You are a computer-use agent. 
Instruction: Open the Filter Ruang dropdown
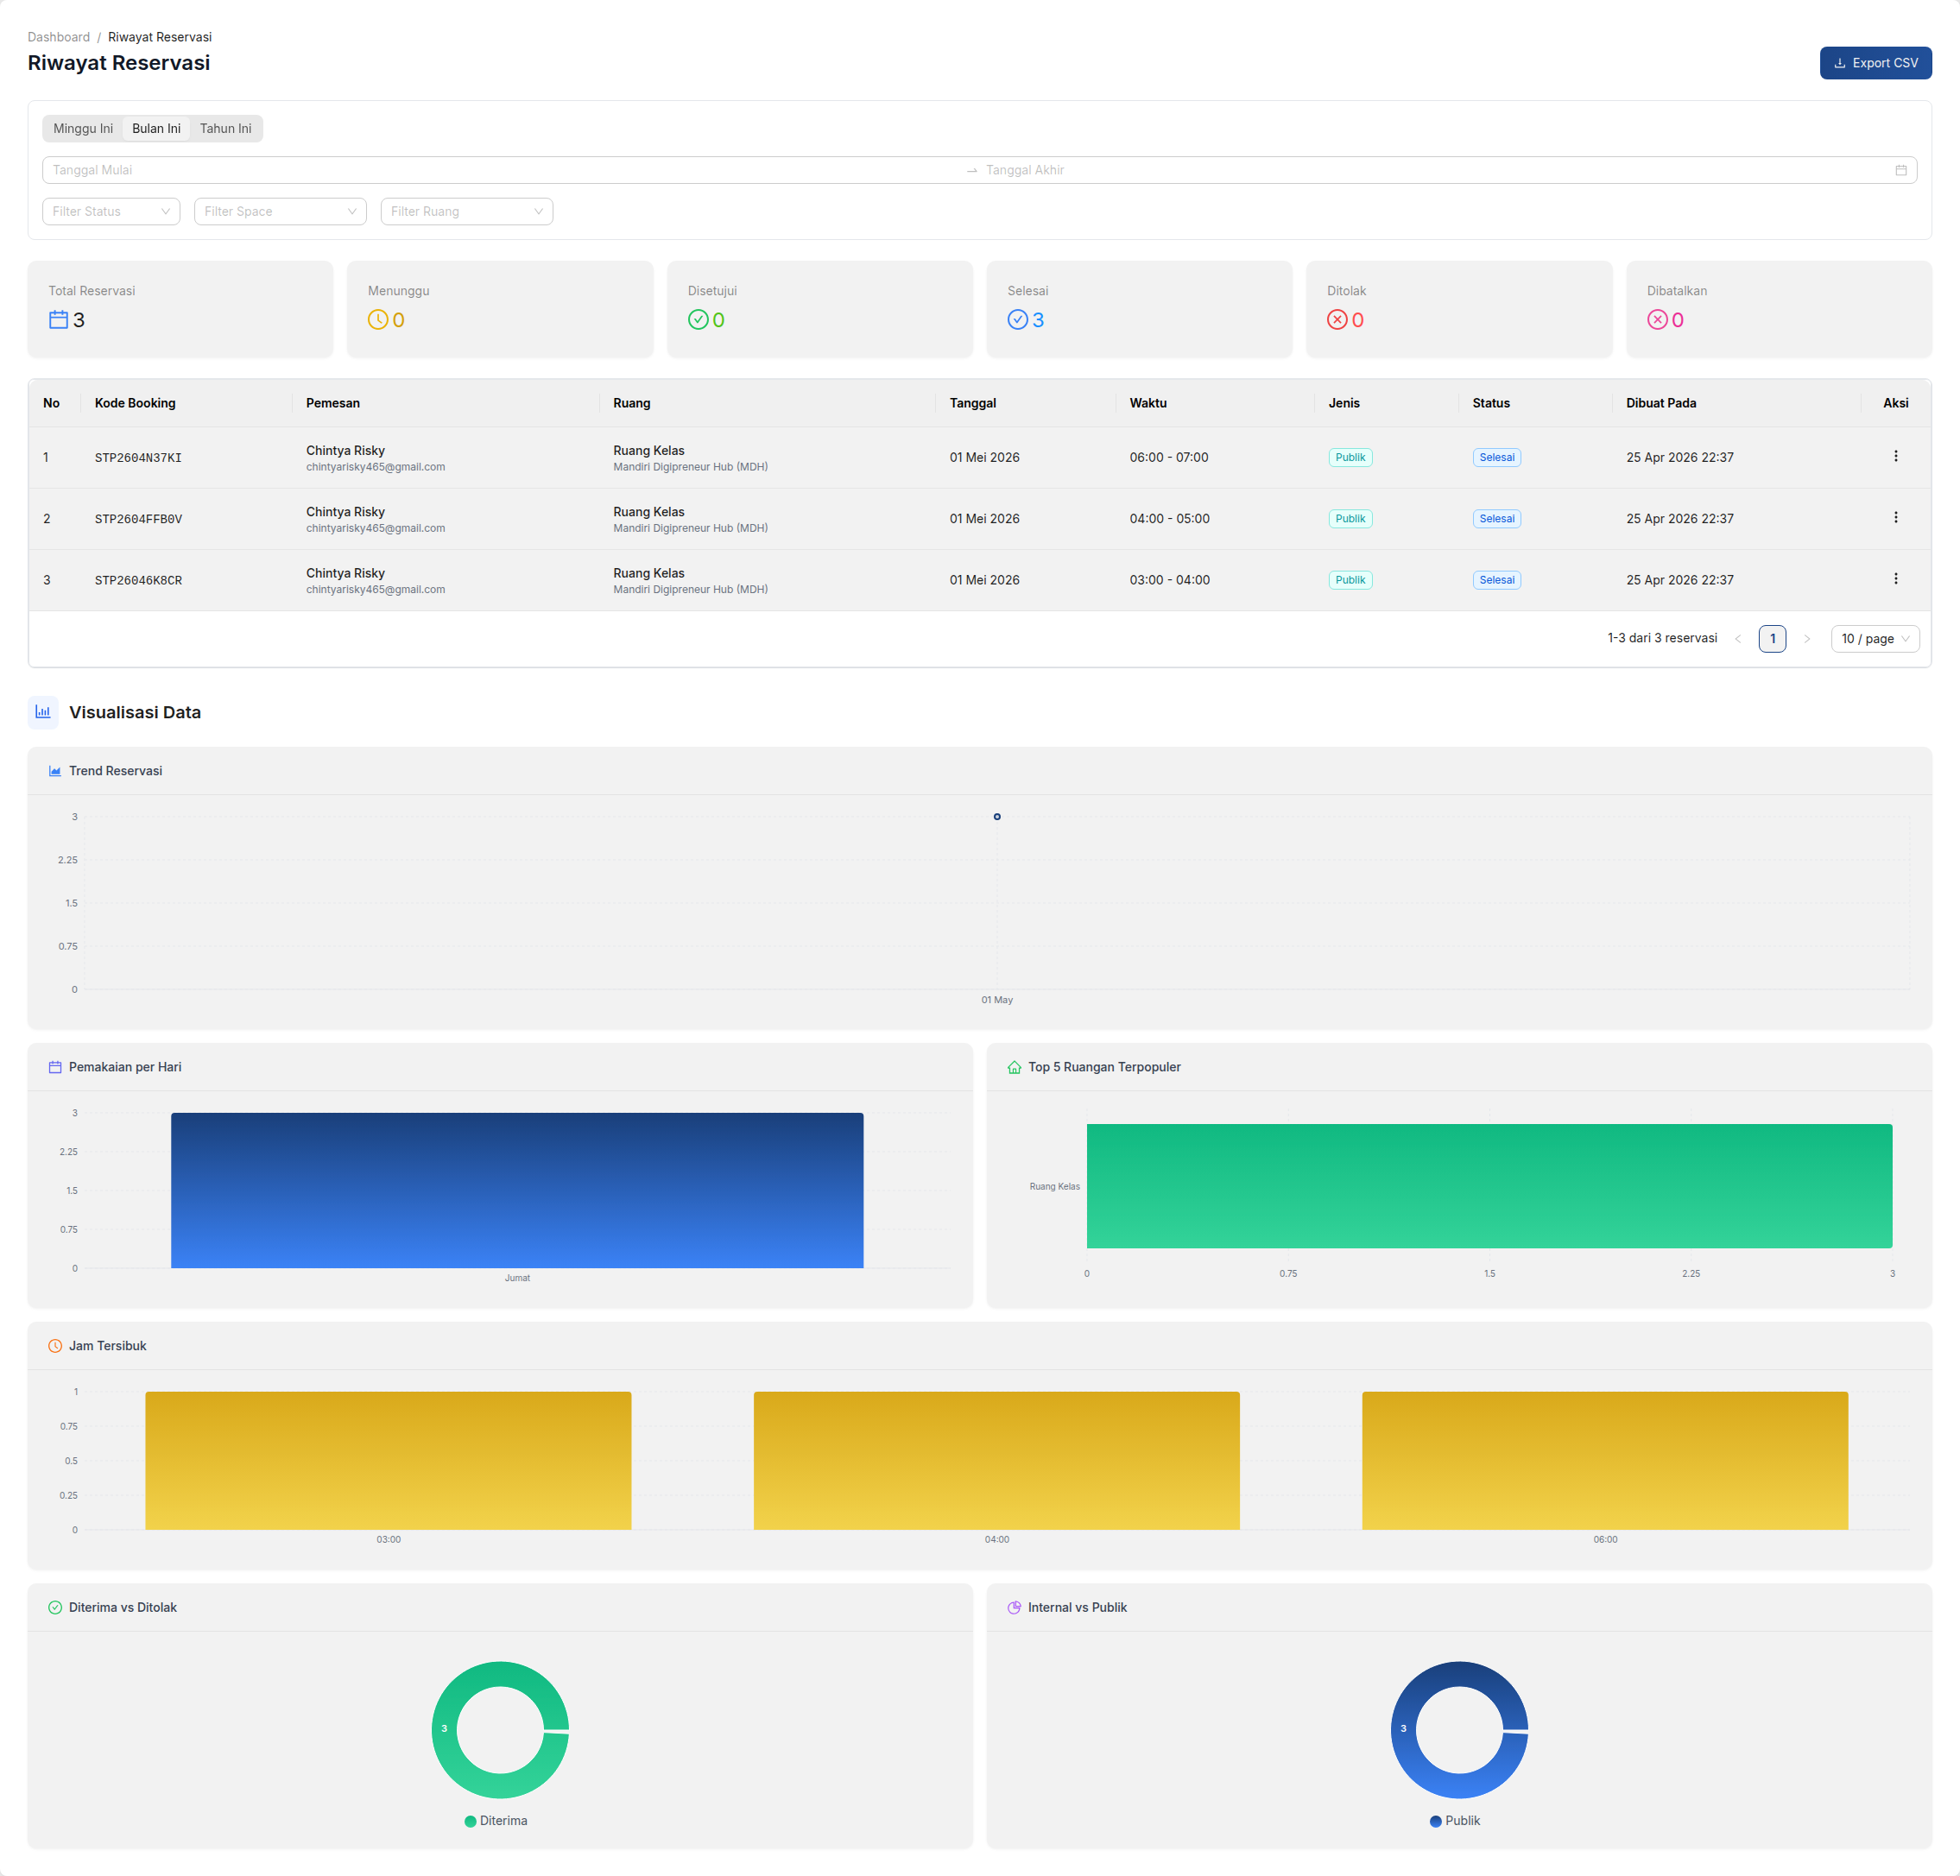467,211
